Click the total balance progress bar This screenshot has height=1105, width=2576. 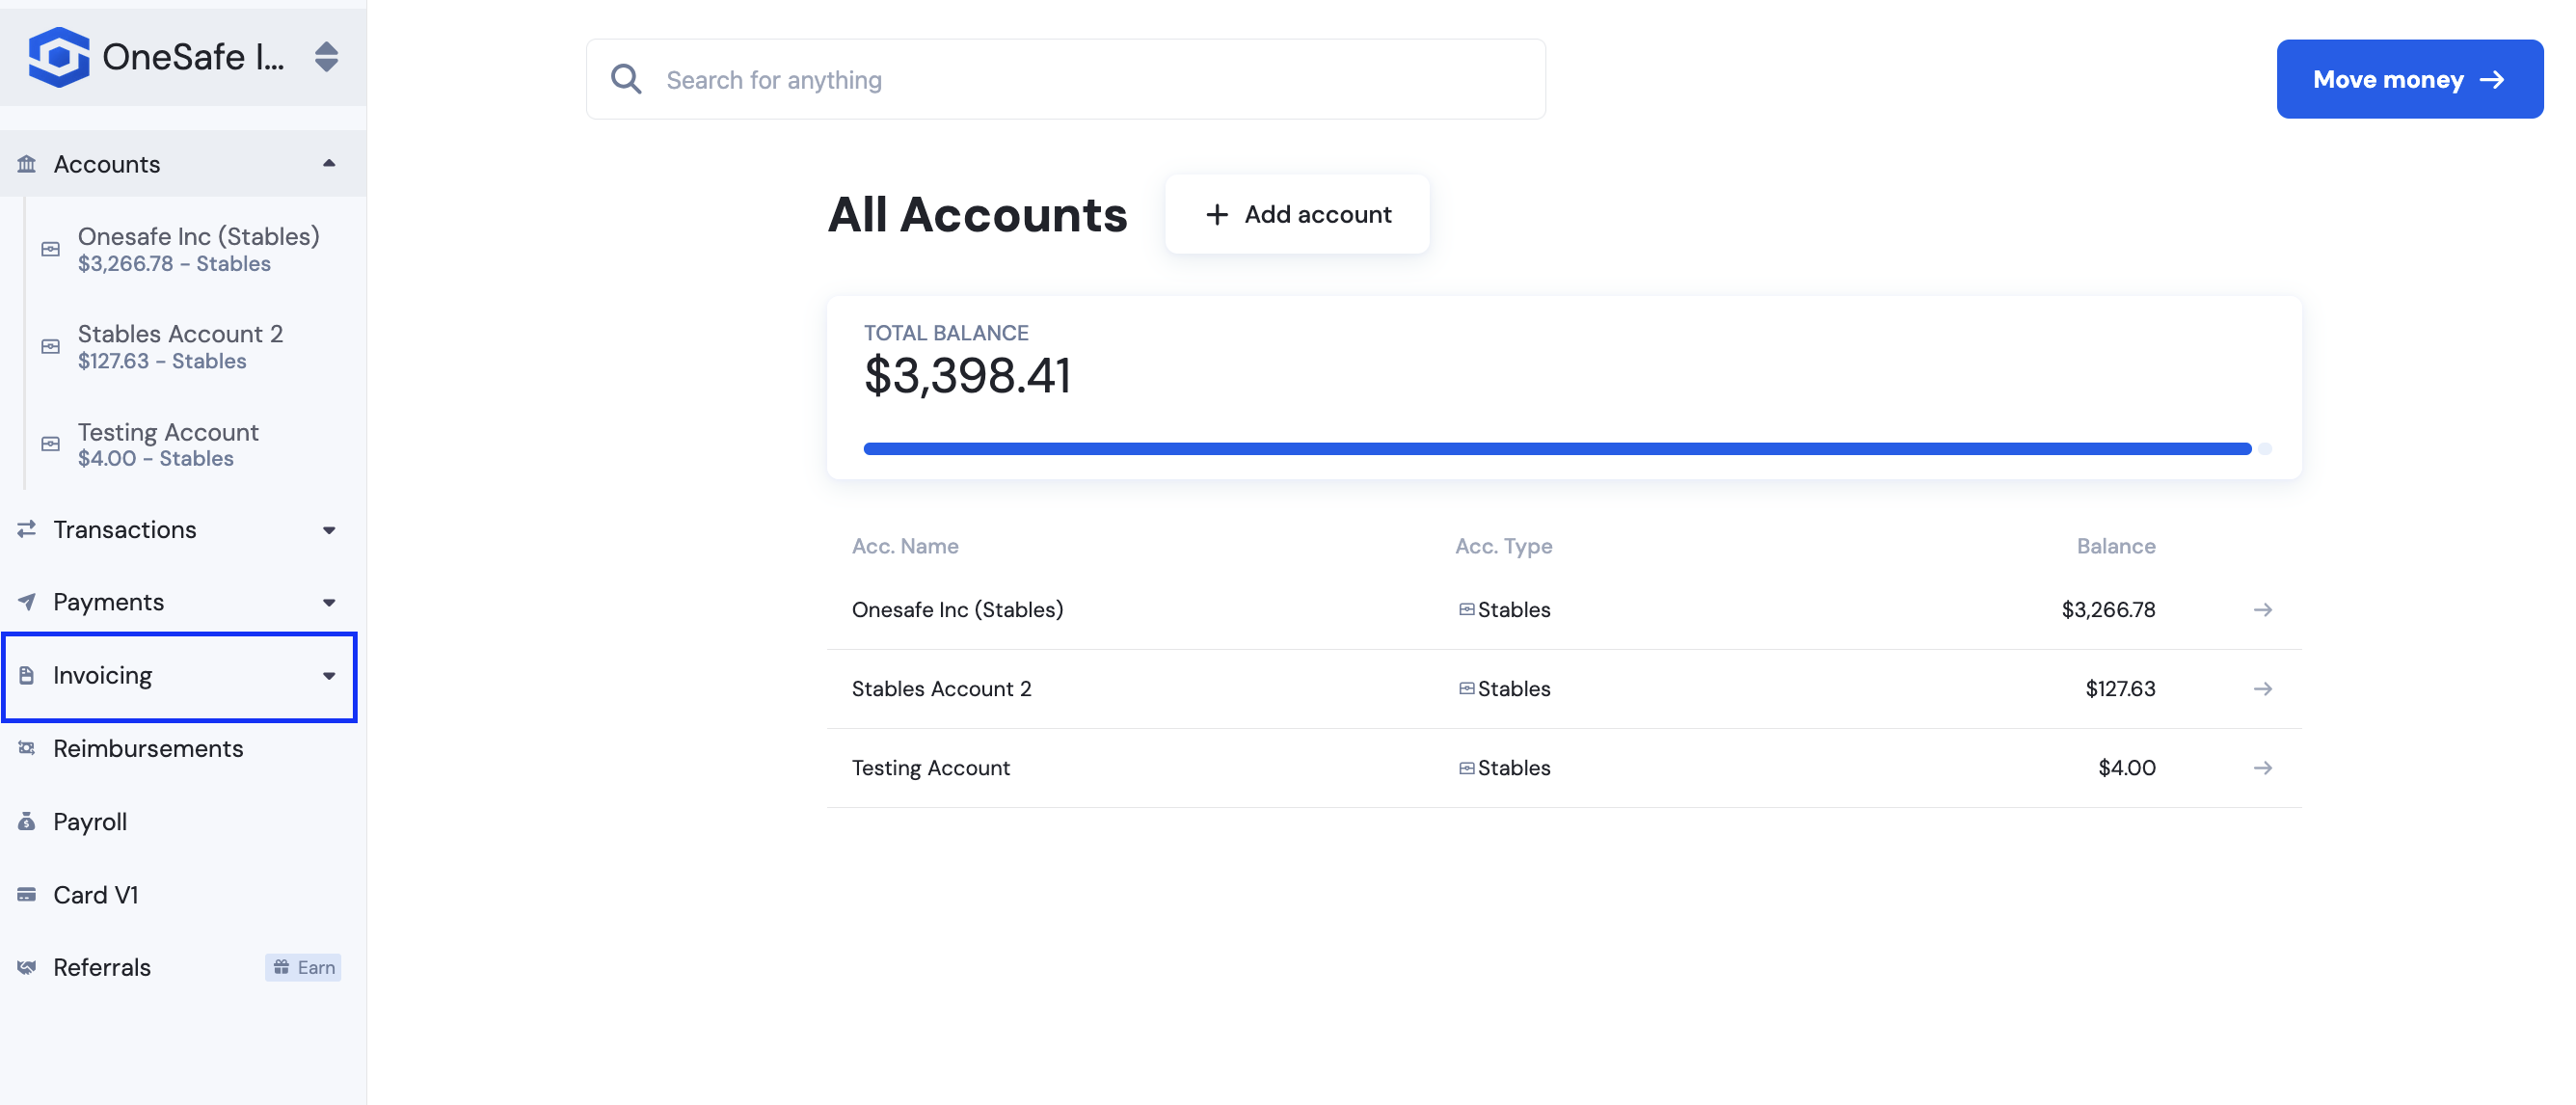1567,449
